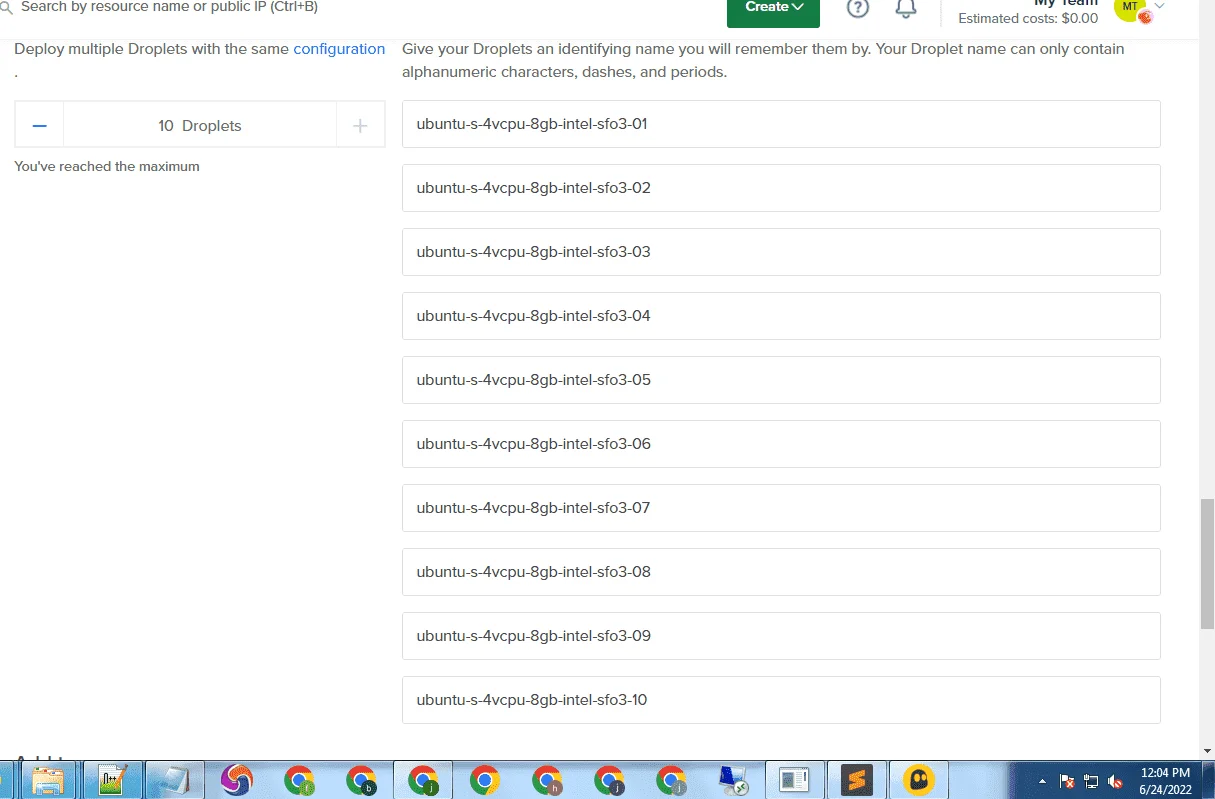The image size is (1215, 799).
Task: Show hidden system tray icons
Action: [1043, 781]
